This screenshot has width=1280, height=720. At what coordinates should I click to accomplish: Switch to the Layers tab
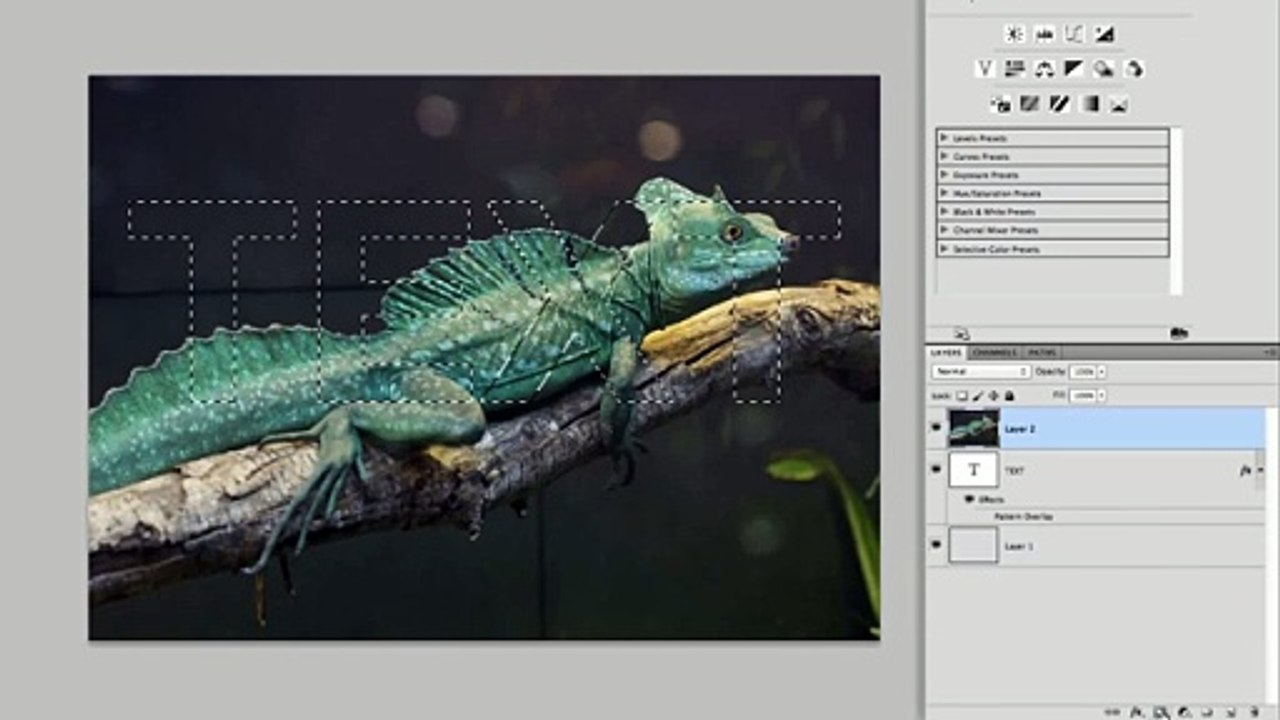[x=946, y=352]
